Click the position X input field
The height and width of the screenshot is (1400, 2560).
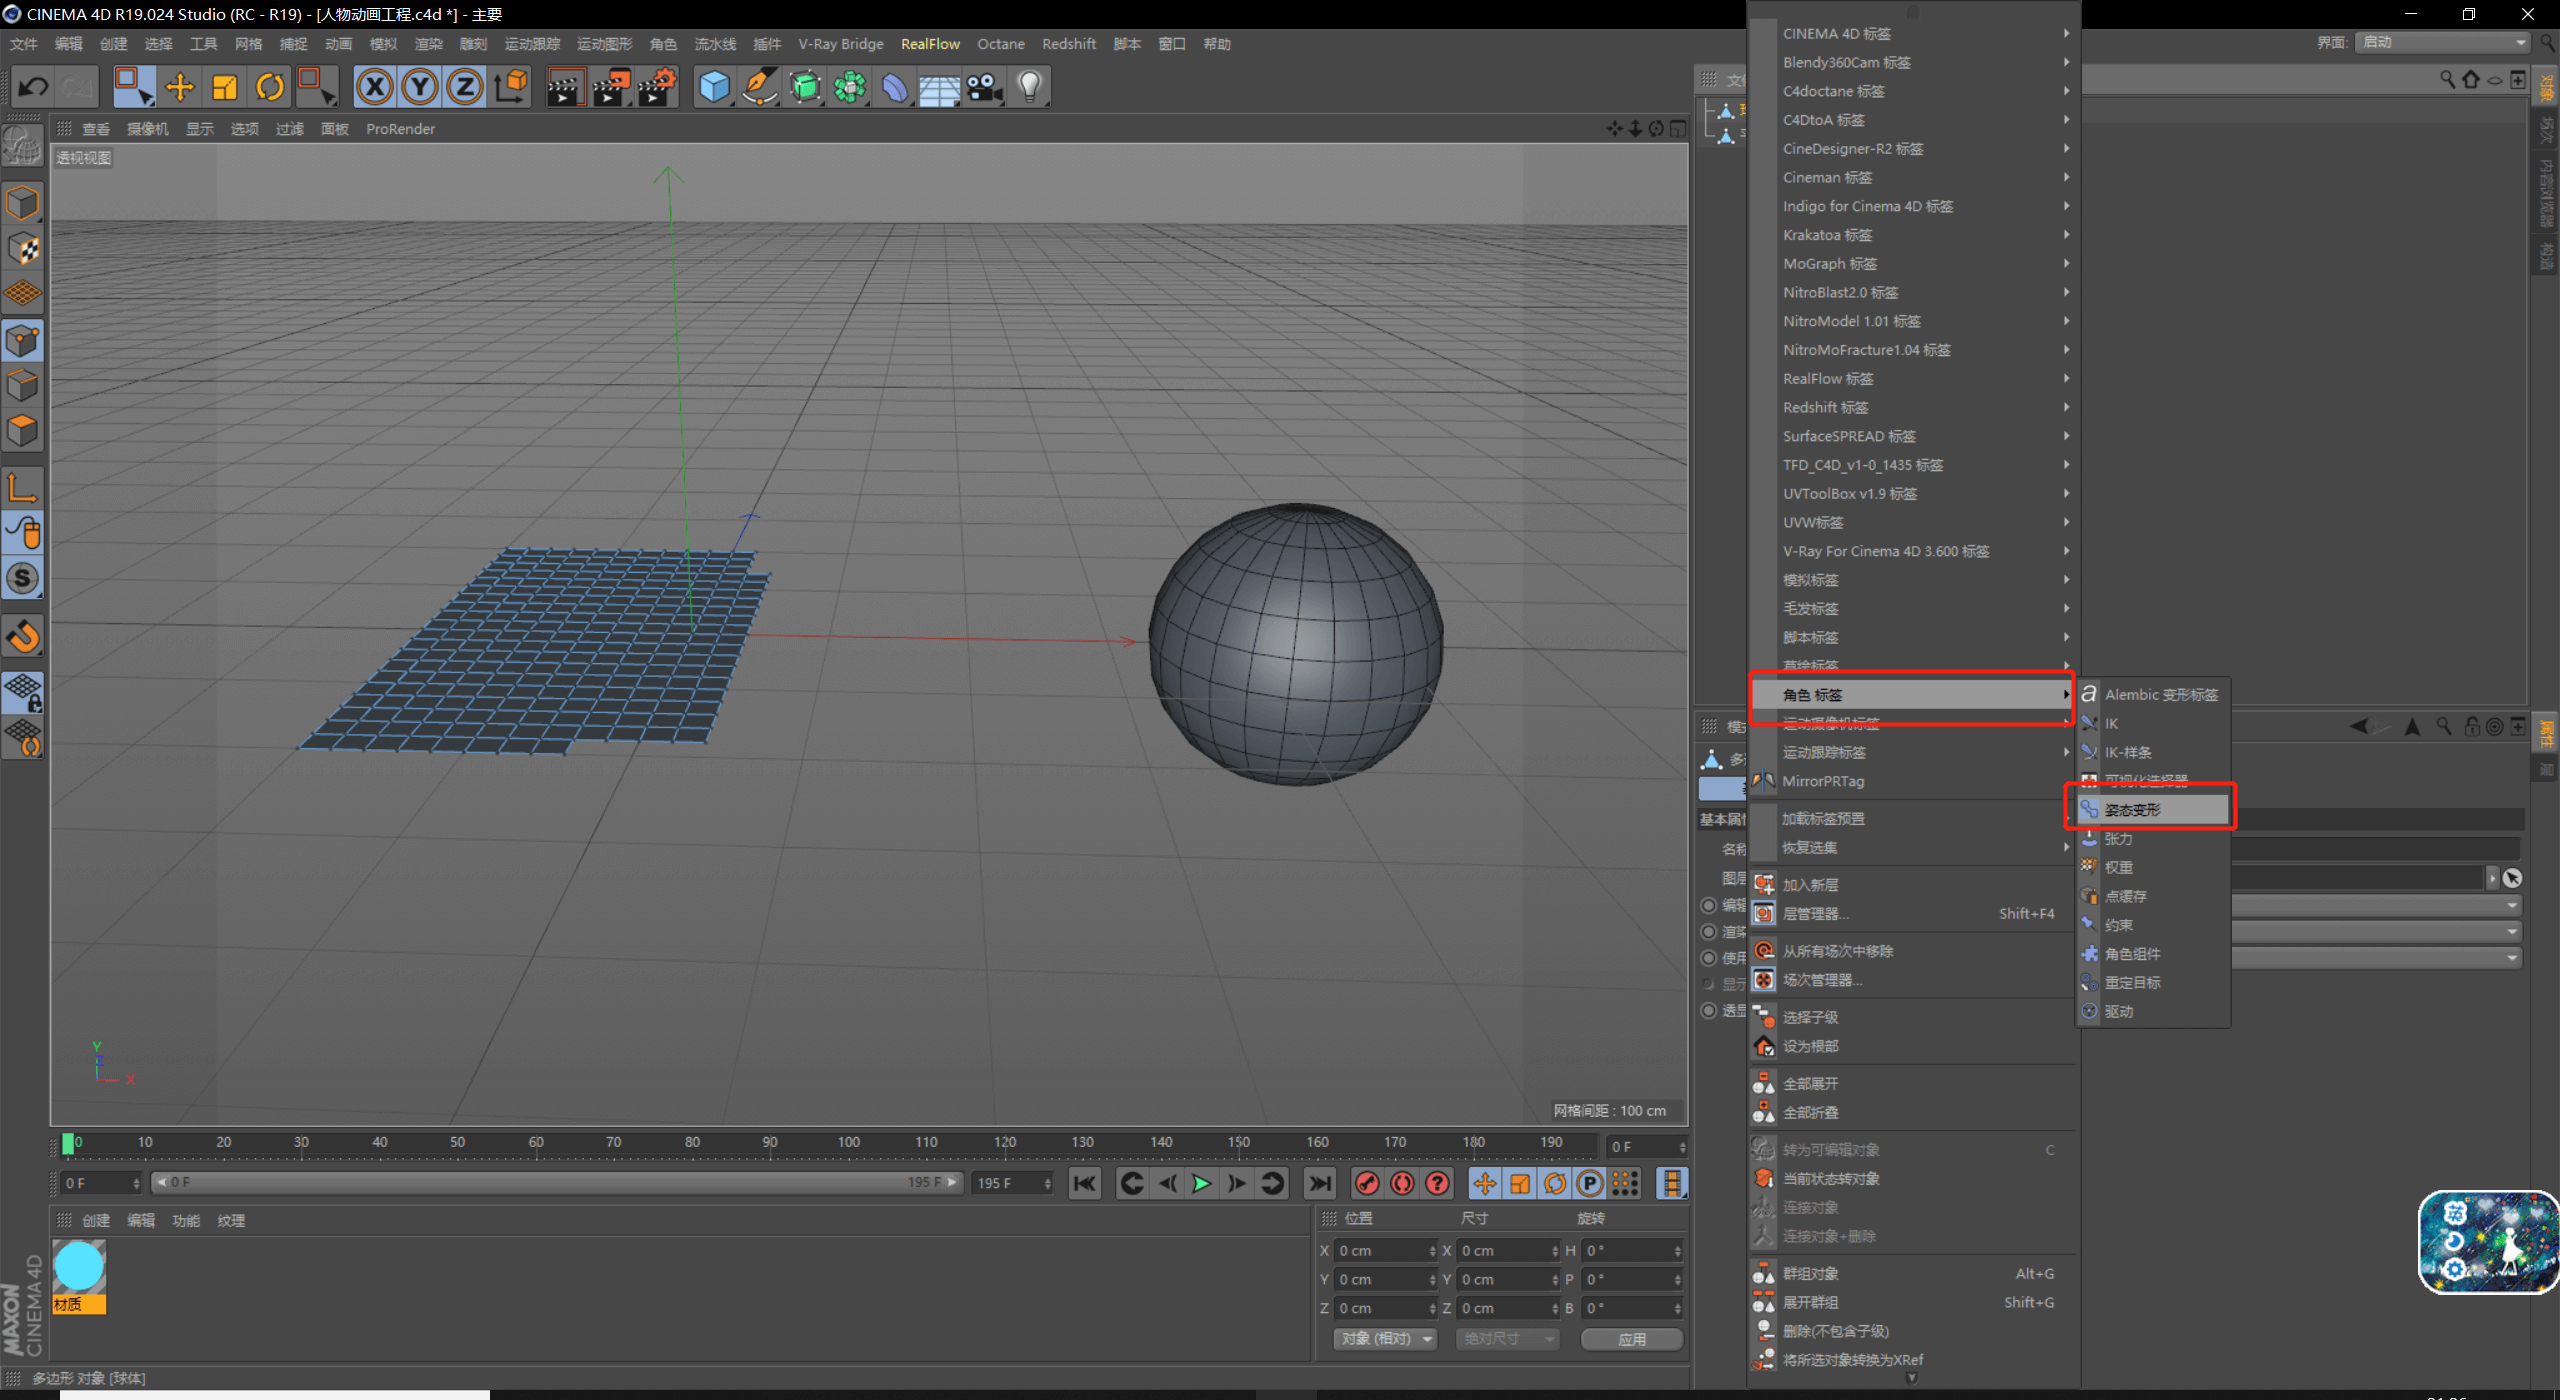1386,1252
